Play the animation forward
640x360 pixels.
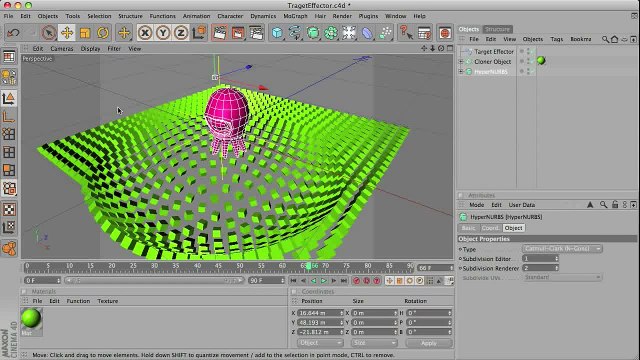(x=324, y=281)
